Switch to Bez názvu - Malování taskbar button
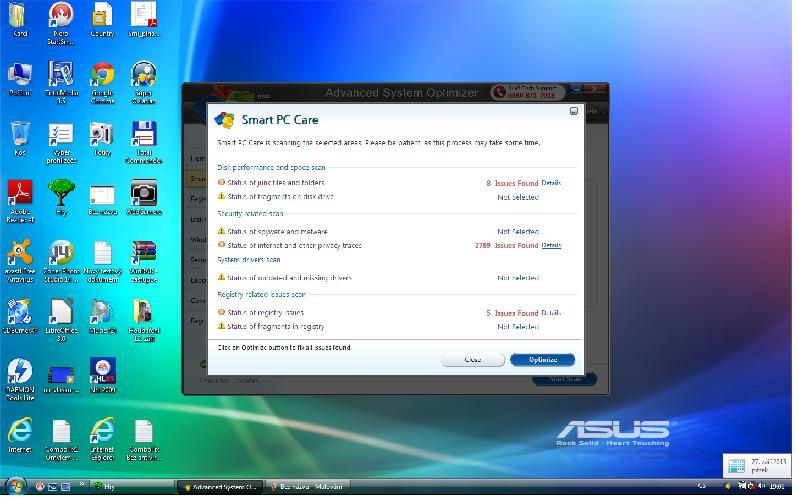Viewport: 798px width, 498px height. point(308,487)
